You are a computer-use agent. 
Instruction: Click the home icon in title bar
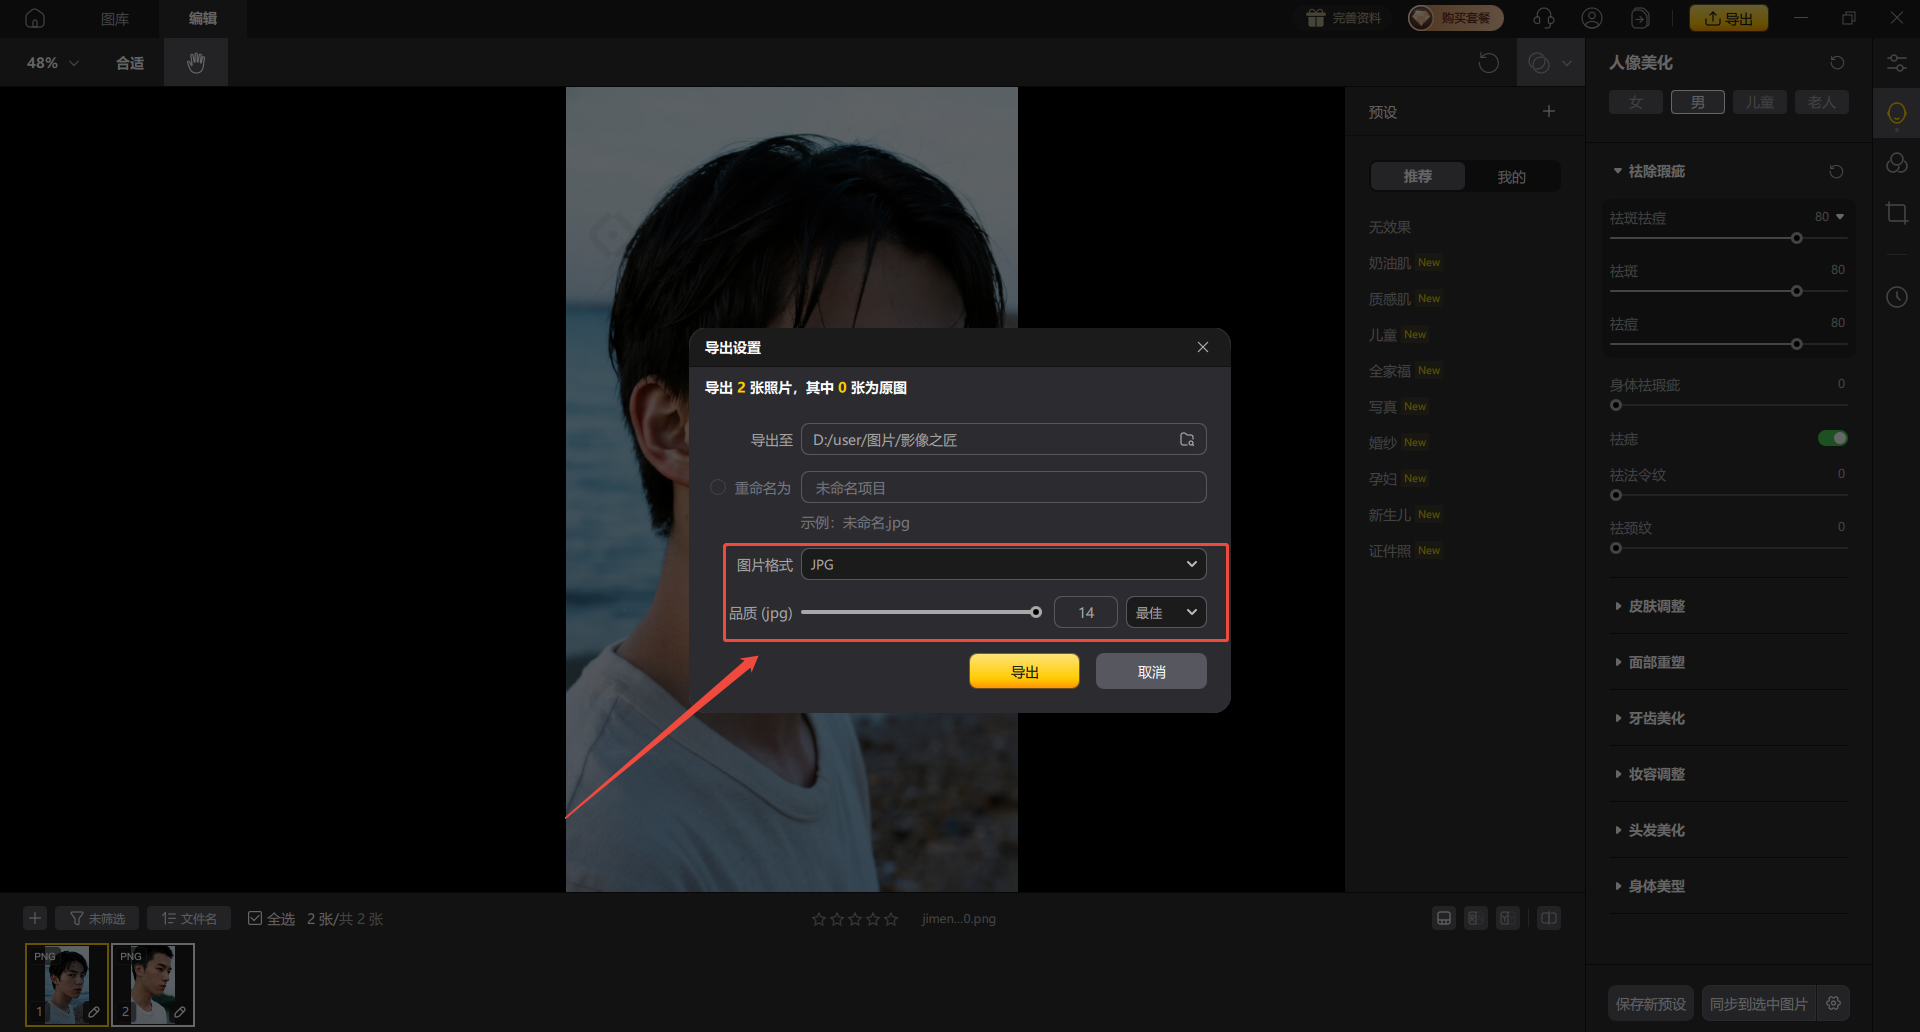tap(35, 18)
